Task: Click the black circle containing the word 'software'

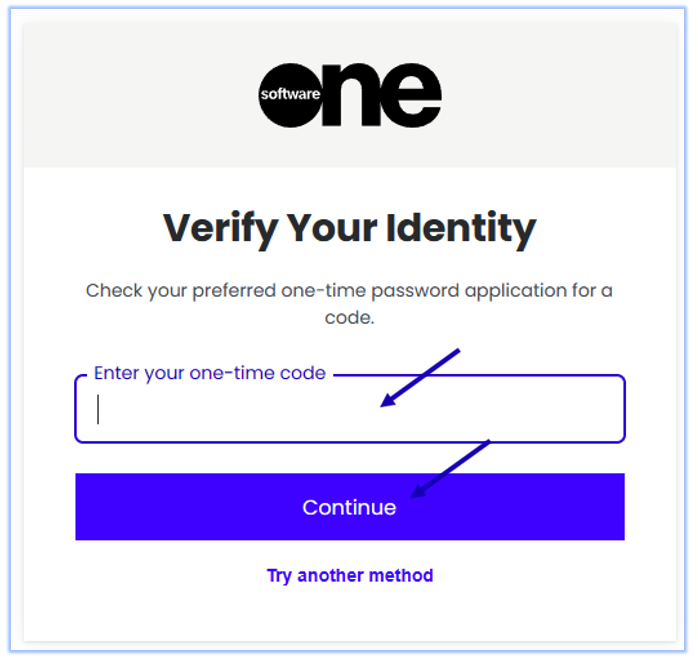Action: (290, 96)
